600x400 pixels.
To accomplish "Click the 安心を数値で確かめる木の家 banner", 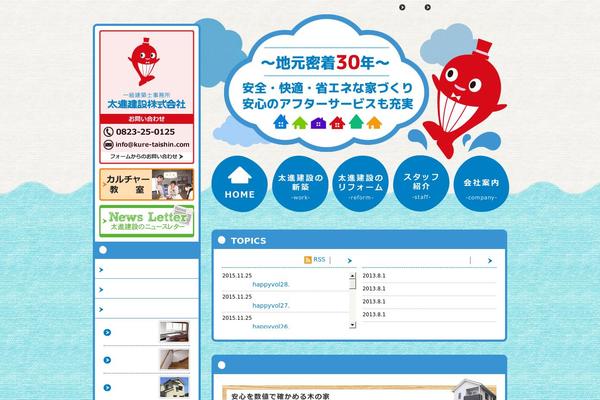I will (359, 393).
